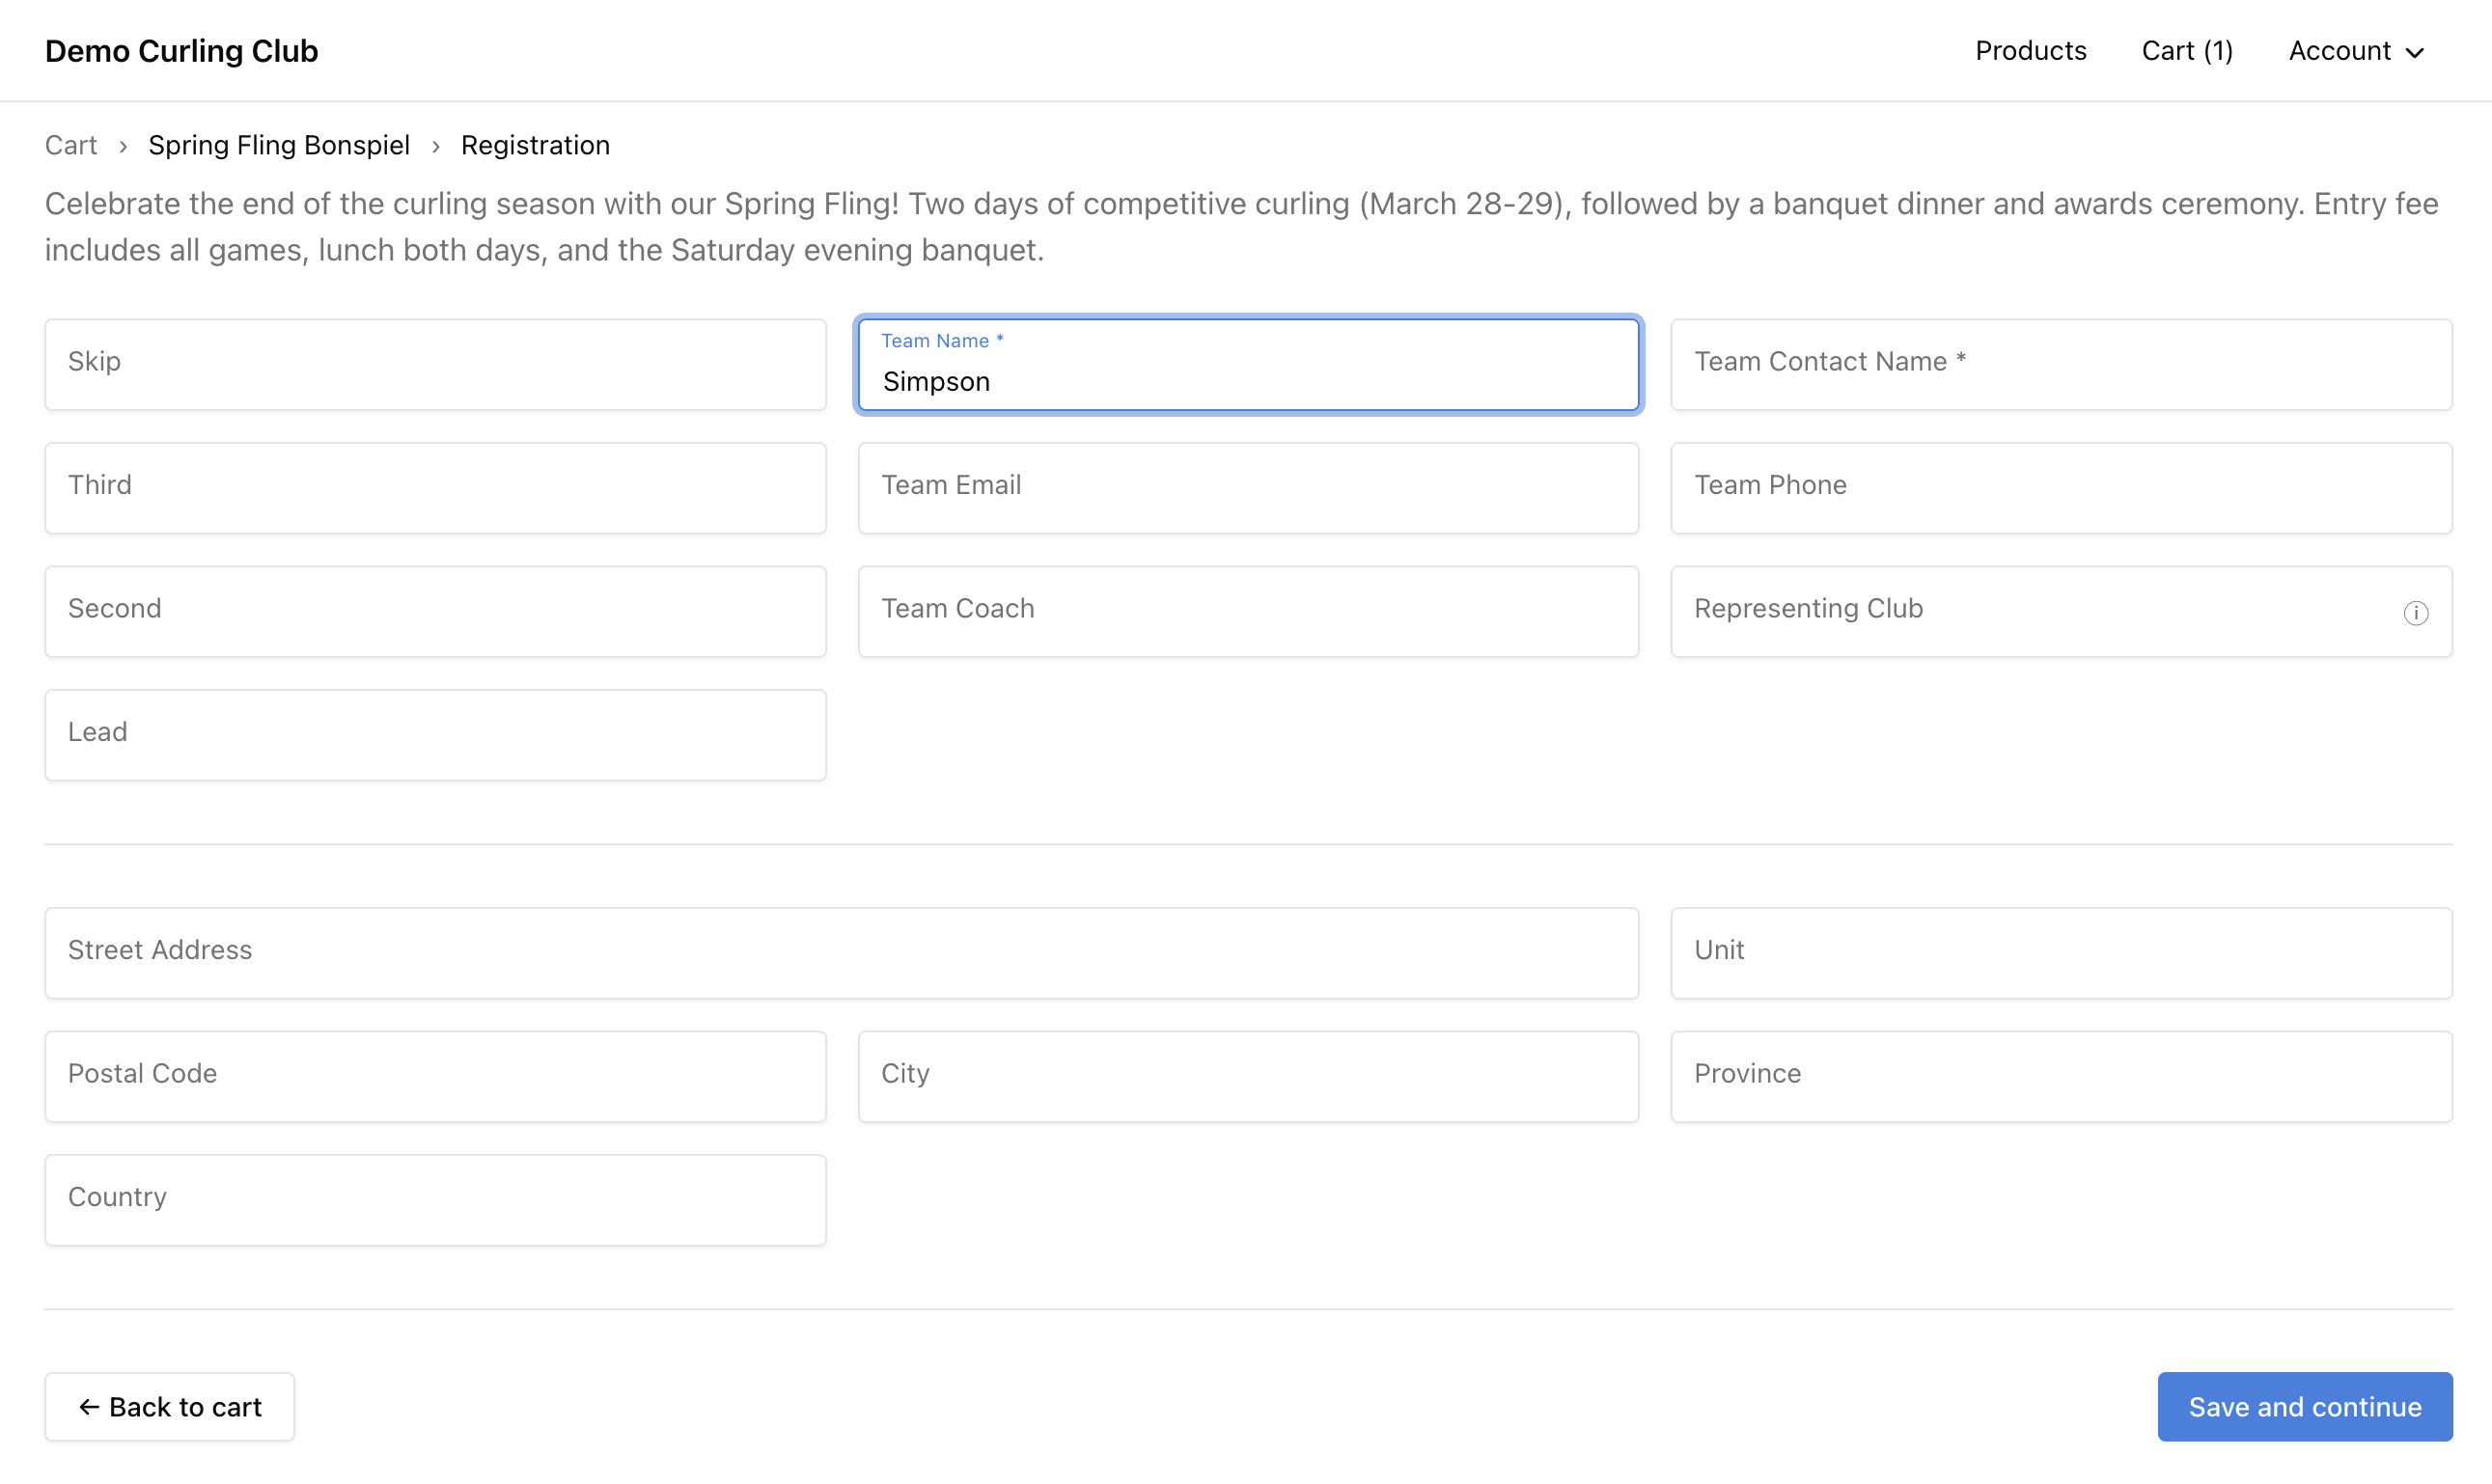Click the Team Phone field
The image size is (2492, 1484).
2061,487
